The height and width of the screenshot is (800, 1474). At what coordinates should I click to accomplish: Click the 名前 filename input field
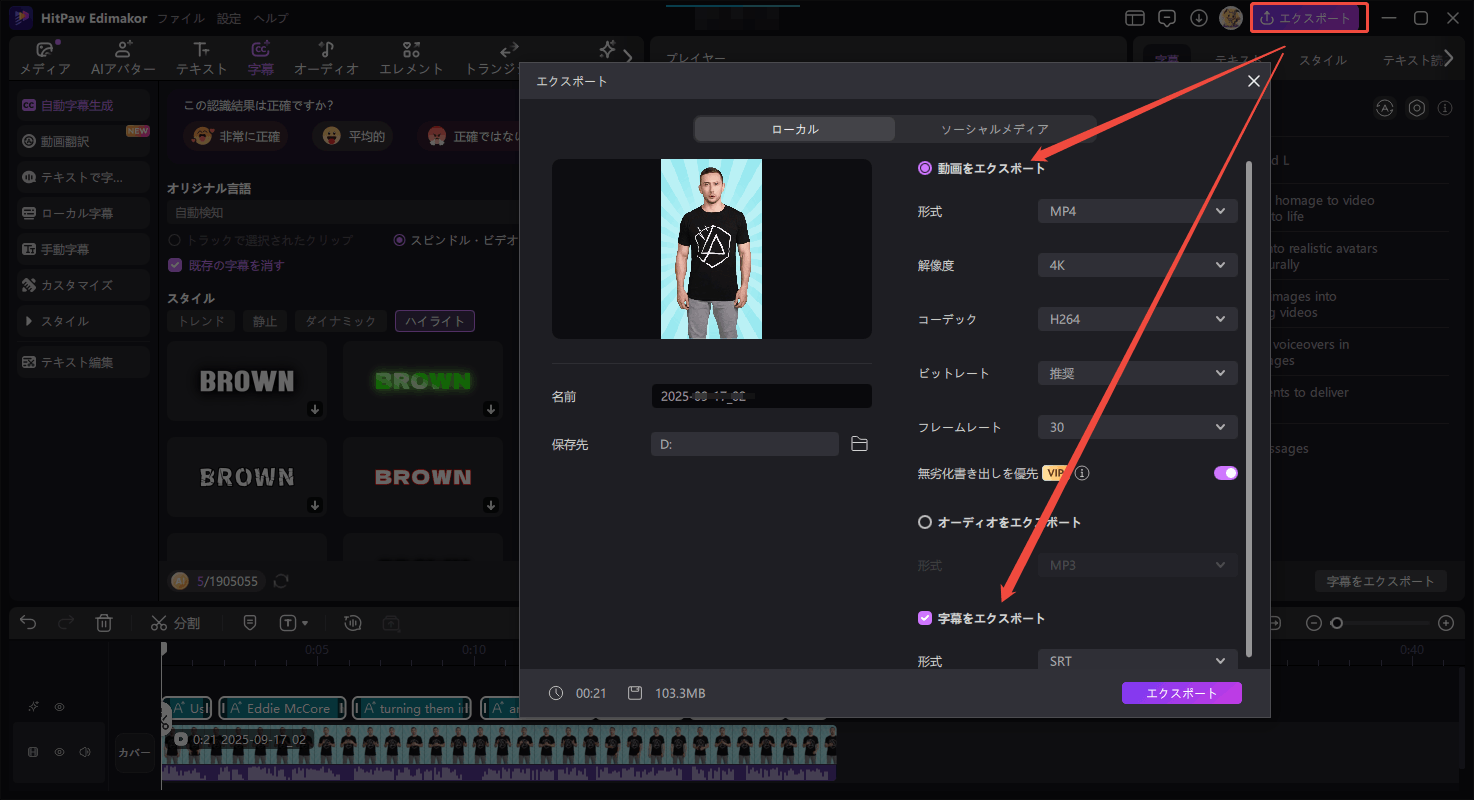pyautogui.click(x=761, y=395)
